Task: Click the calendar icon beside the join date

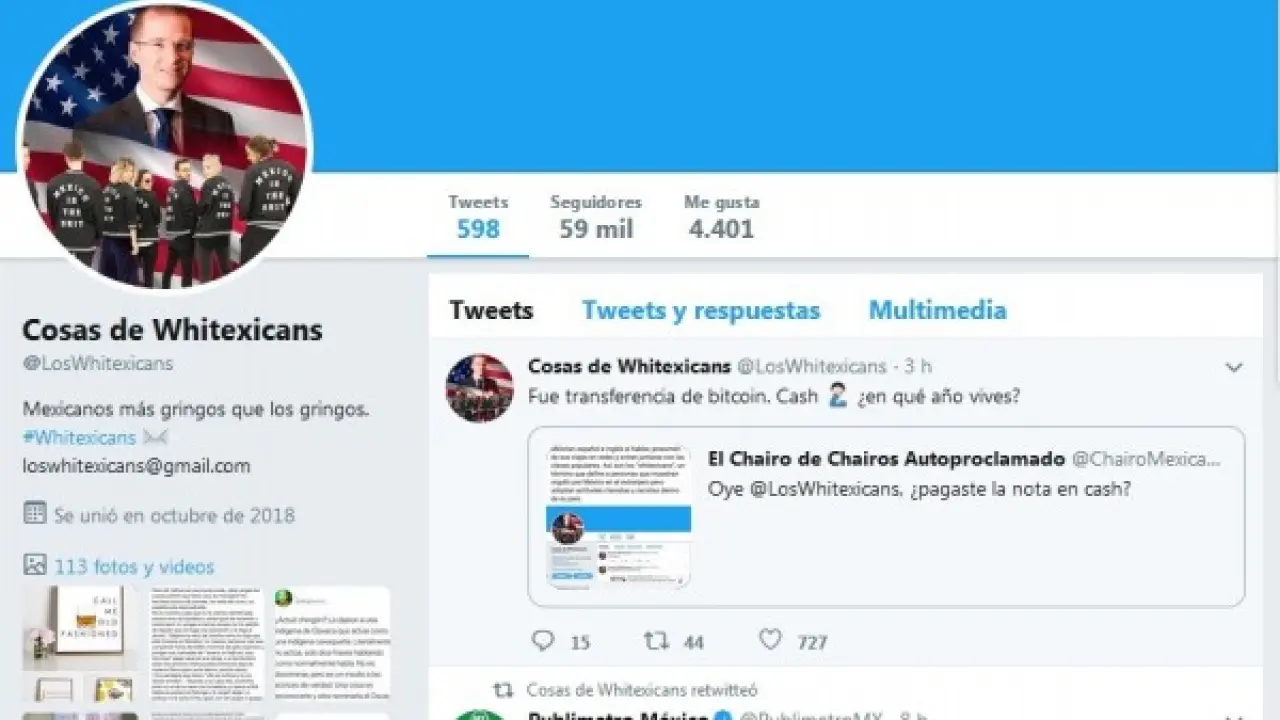Action: click(x=35, y=514)
